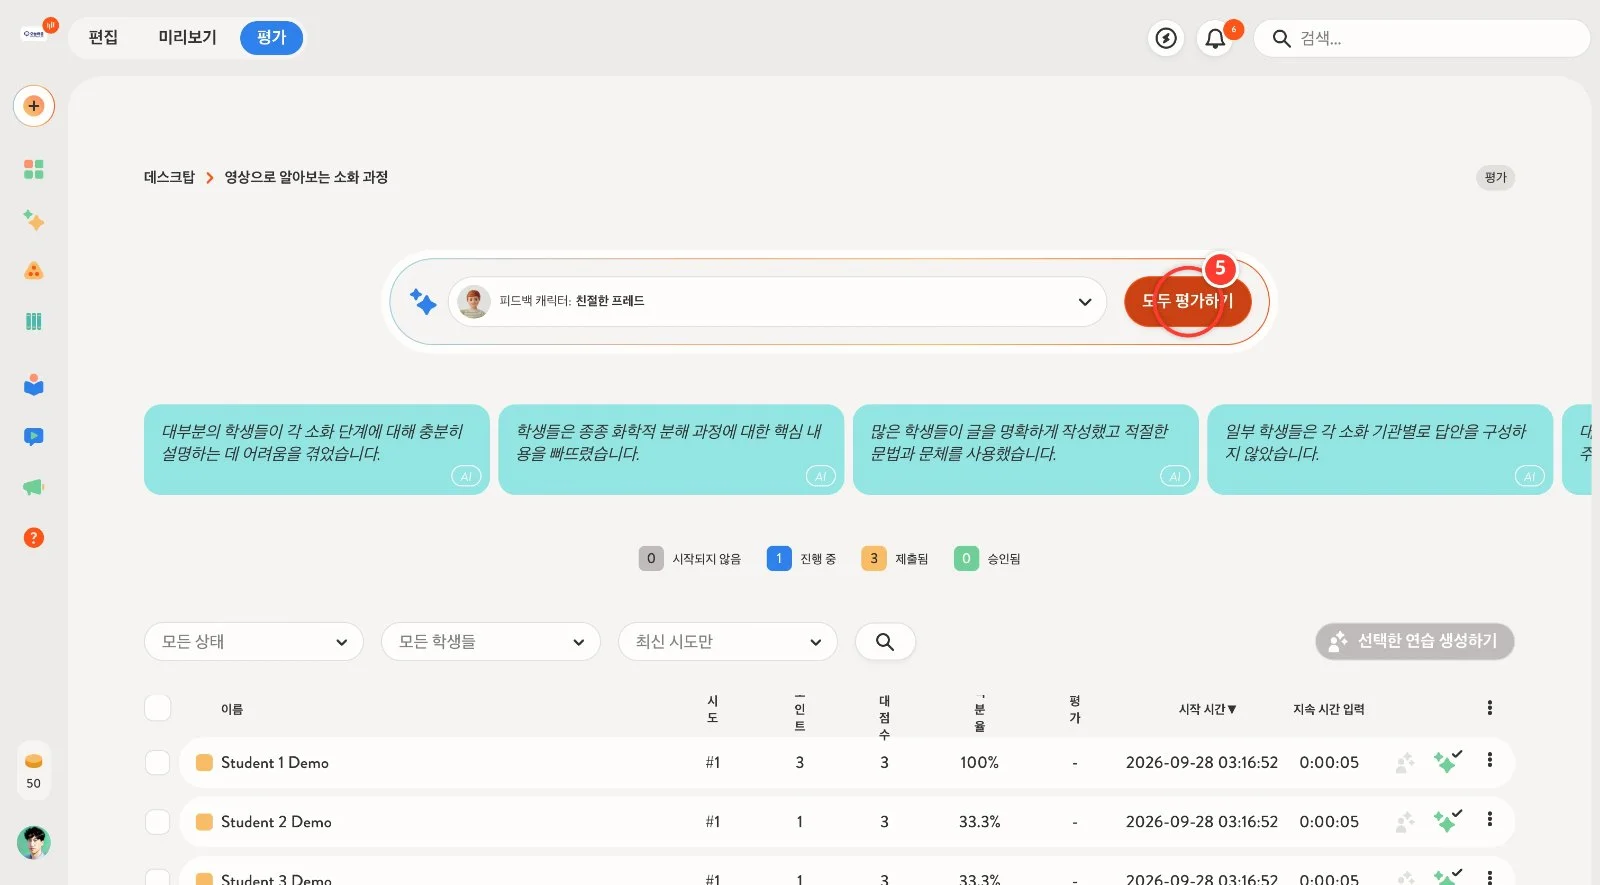
Task: Click the 모두 평가하기 button
Action: [1188, 301]
